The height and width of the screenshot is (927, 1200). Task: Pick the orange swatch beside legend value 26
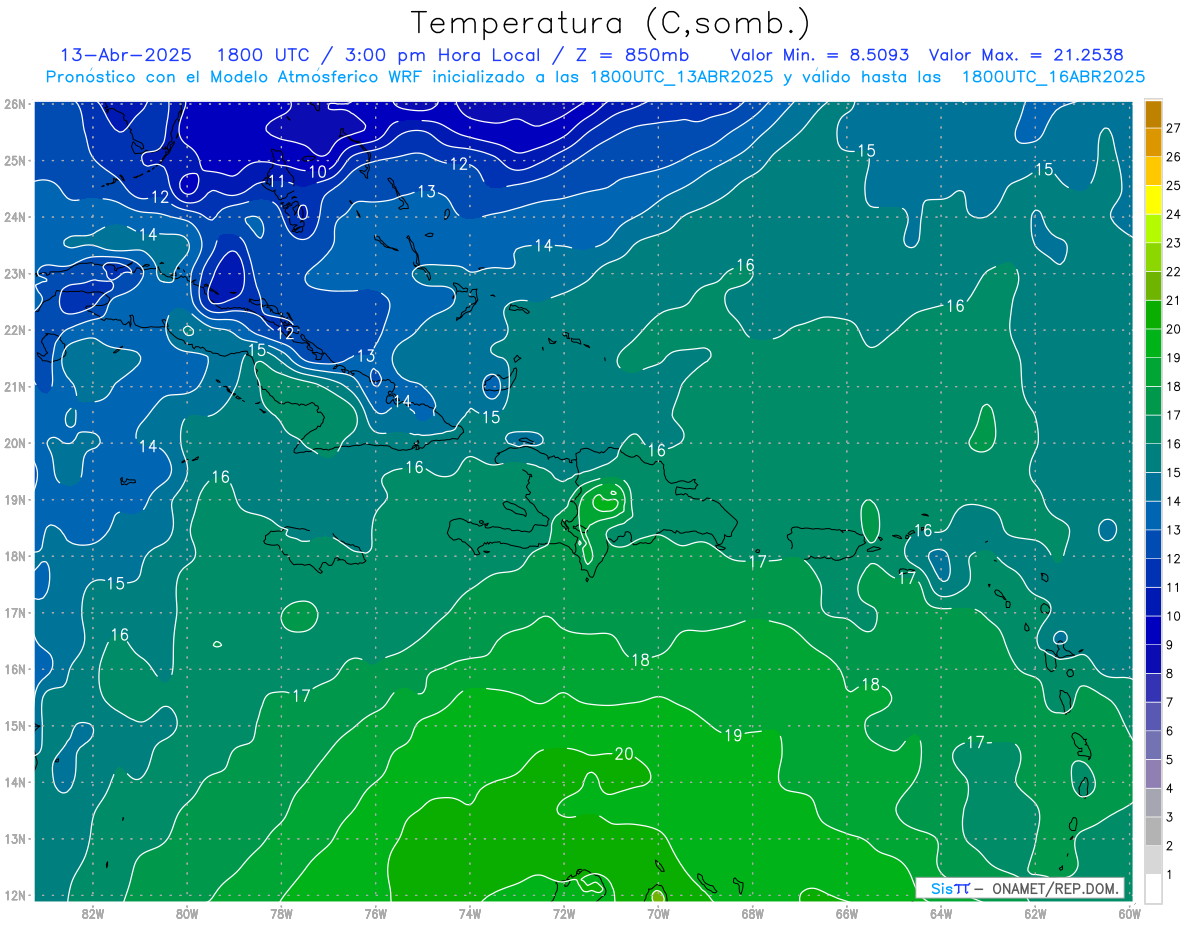point(1153,143)
